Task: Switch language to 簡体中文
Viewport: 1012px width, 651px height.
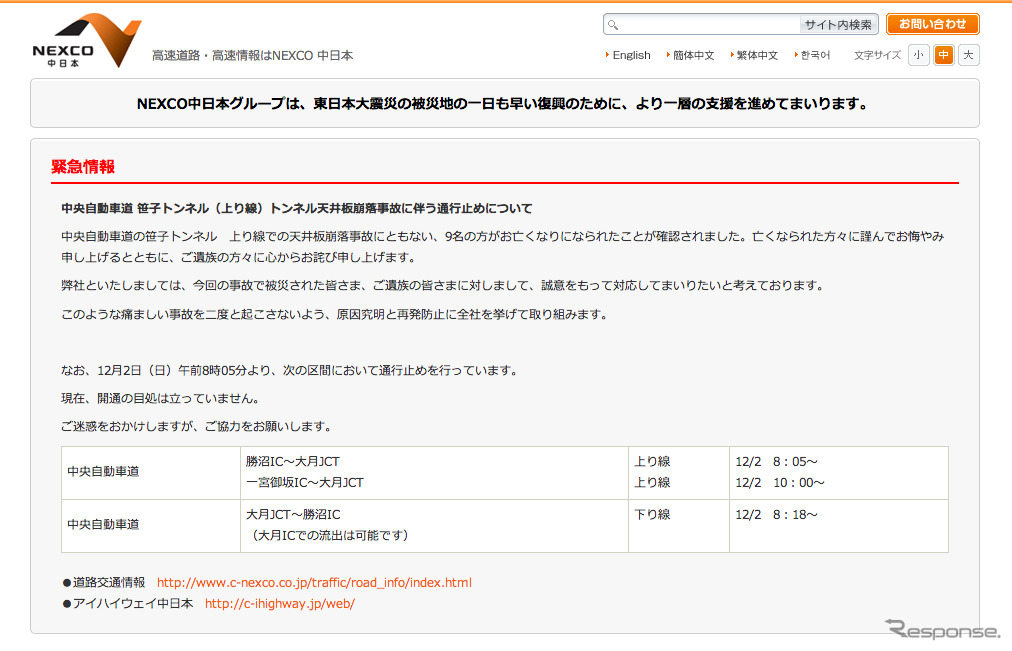Action: pos(693,56)
